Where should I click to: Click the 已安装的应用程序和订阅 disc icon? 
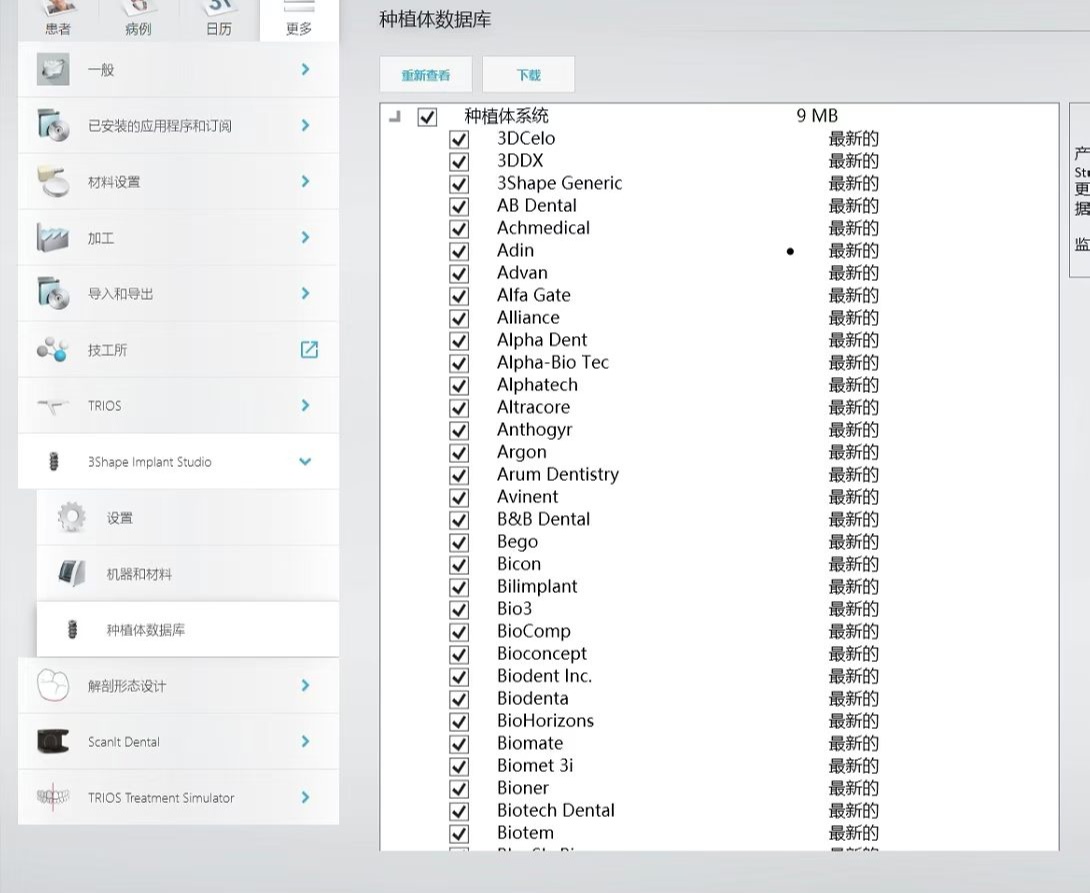(x=54, y=125)
